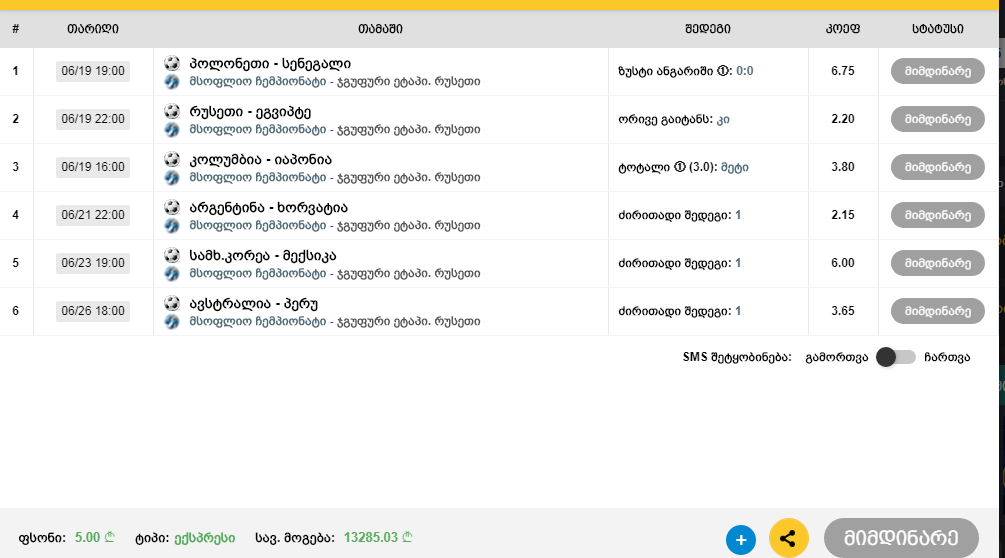Screen dimensions: 1005x558
Task: Click date 06/19 22:00
Action: pyautogui.click(x=93, y=119)
